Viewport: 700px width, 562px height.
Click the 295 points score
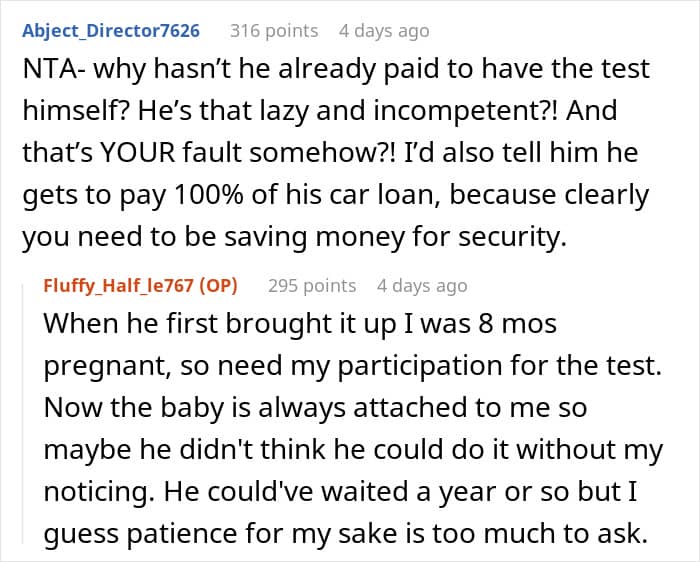pos(312,285)
